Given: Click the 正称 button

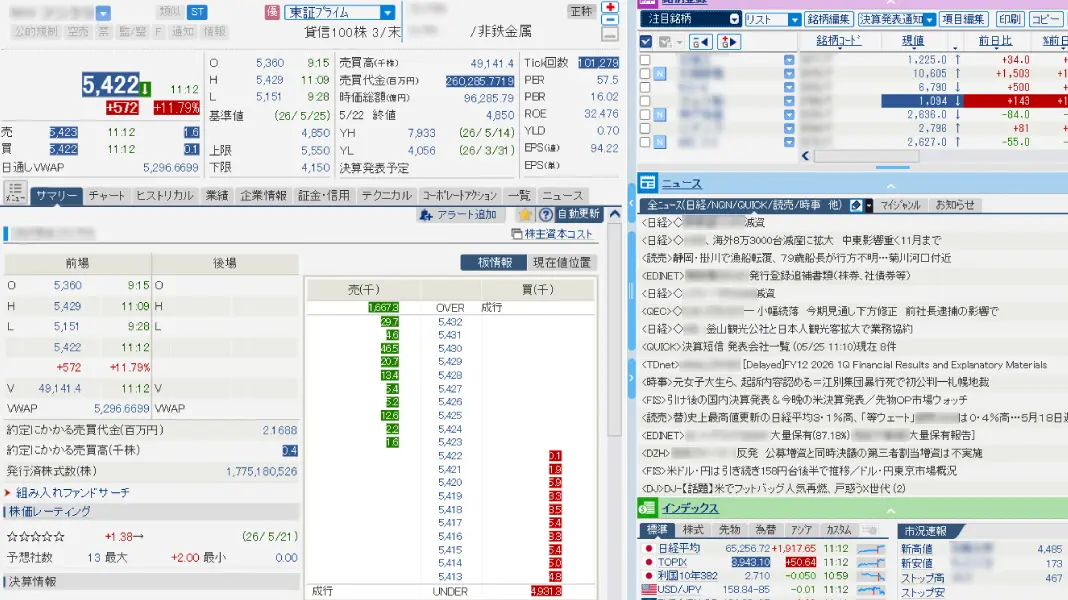Looking at the screenshot, I should pos(581,11).
